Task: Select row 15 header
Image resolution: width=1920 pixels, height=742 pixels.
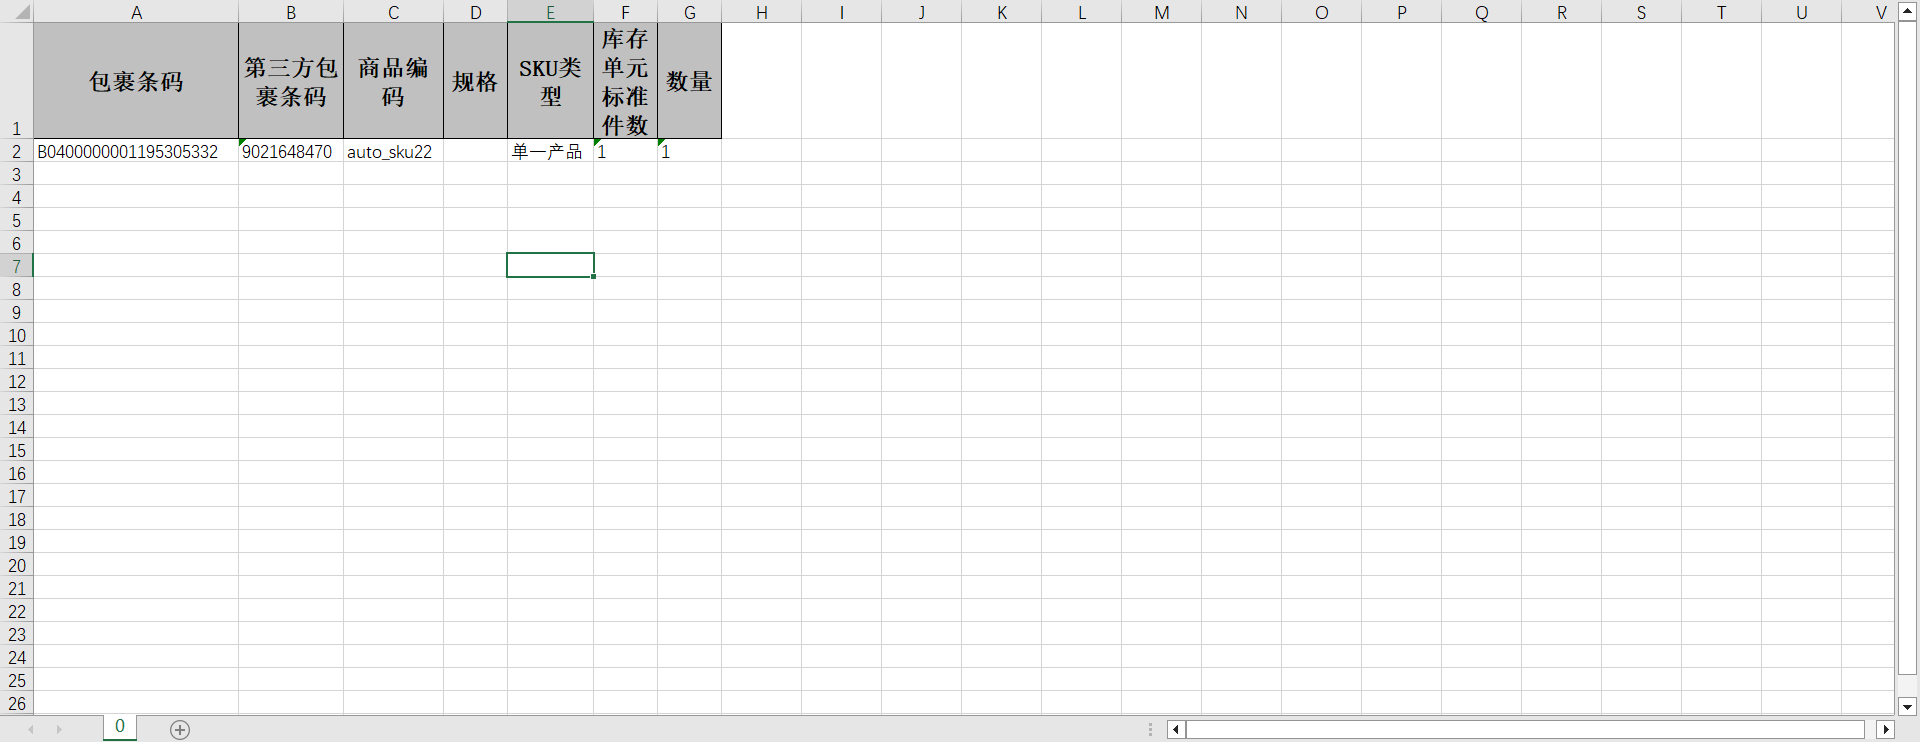Action: 16,450
